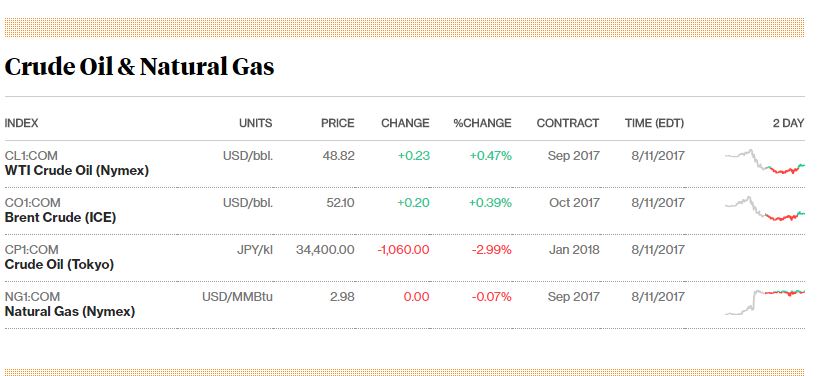
Task: Click the Crude Oil & Natural Gas heading
Action: pos(139,67)
